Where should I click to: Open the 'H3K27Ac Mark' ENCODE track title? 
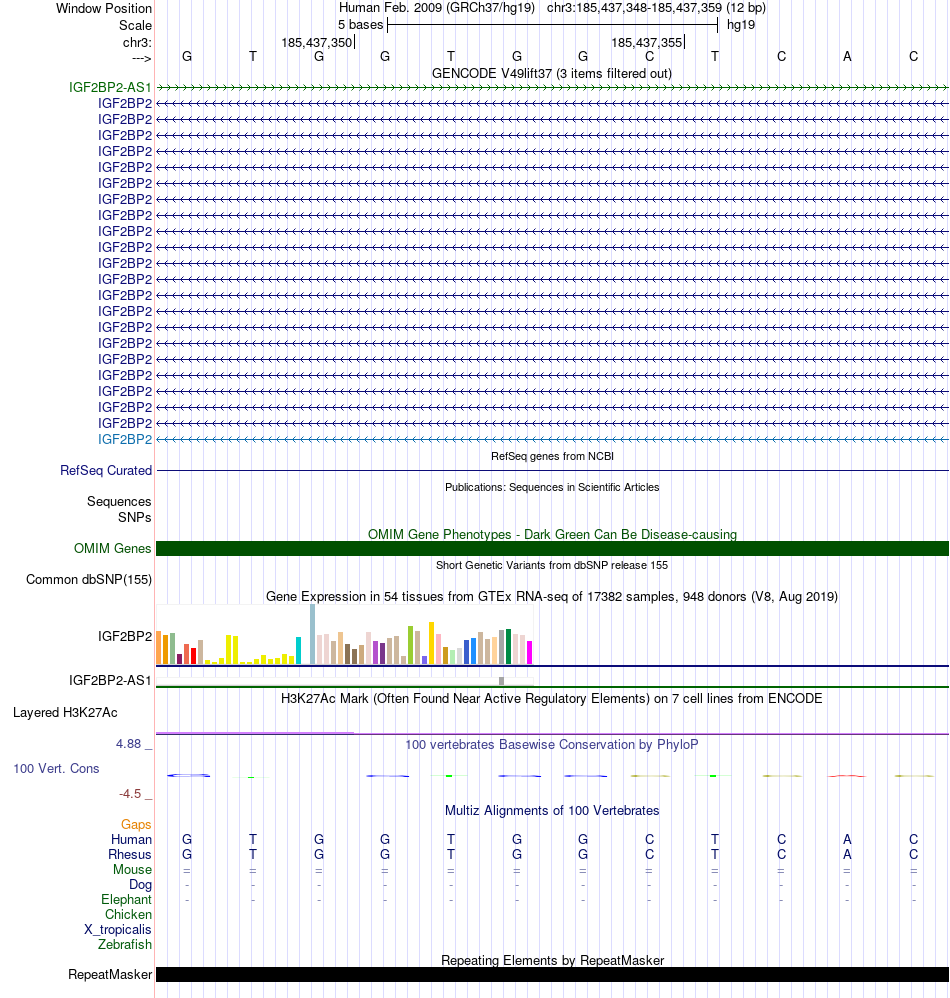551,698
